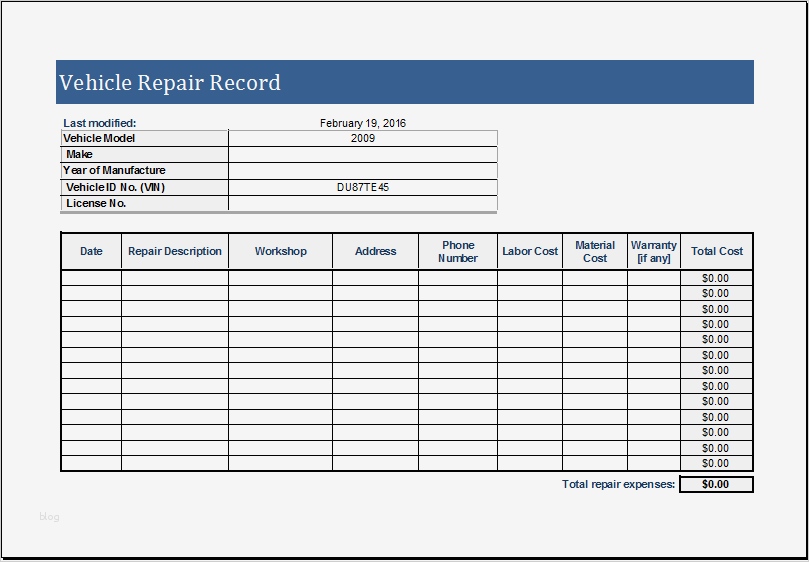The width and height of the screenshot is (809, 562).
Task: Click the 'Total repair expenses:' label
Action: tap(619, 484)
